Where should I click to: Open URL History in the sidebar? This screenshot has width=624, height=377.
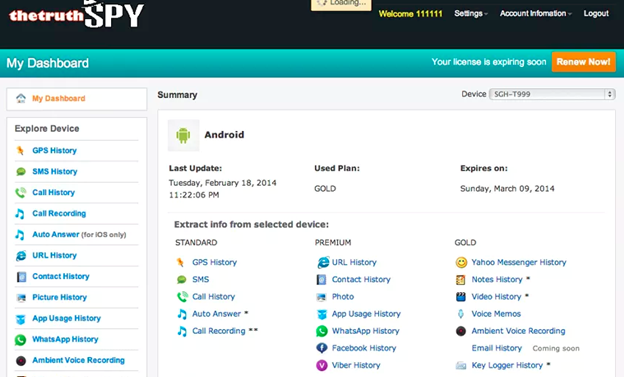point(55,255)
